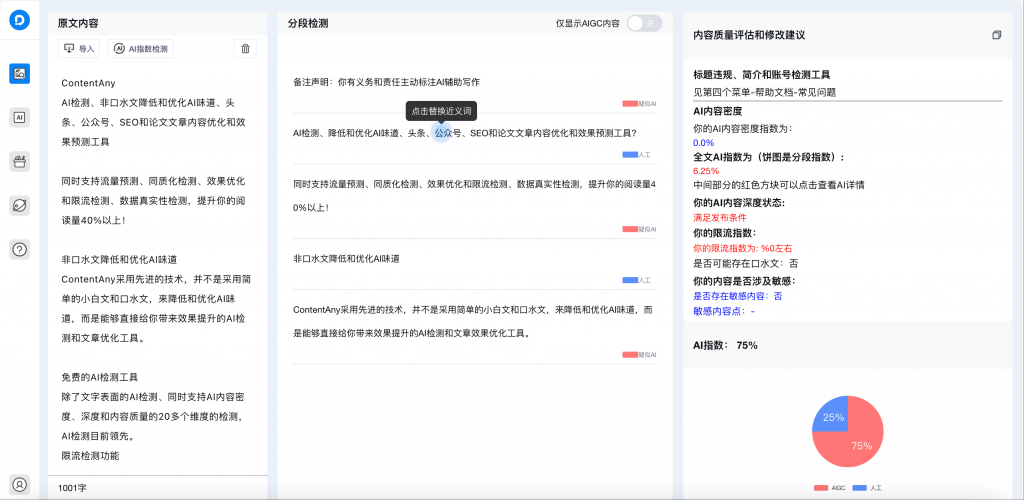Click the 1001字 word count
The width and height of the screenshot is (1024, 500).
pyautogui.click(x=70, y=488)
